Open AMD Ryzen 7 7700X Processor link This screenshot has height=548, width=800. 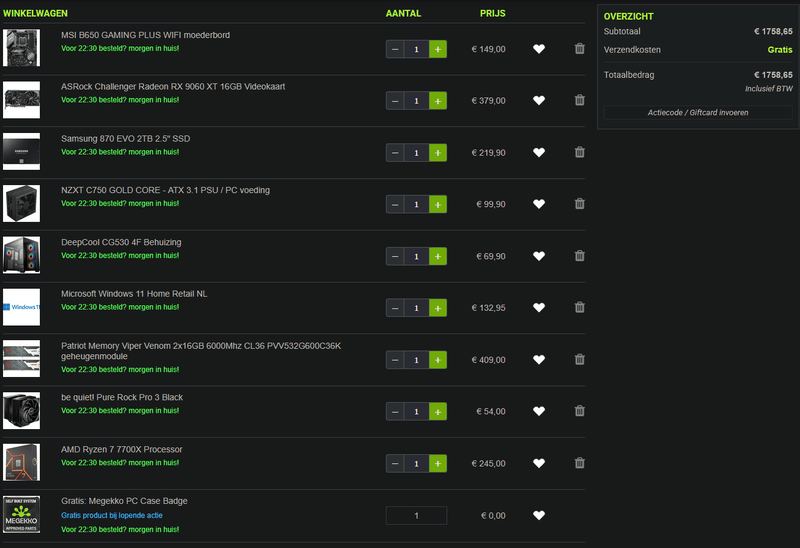pyautogui.click(x=121, y=450)
